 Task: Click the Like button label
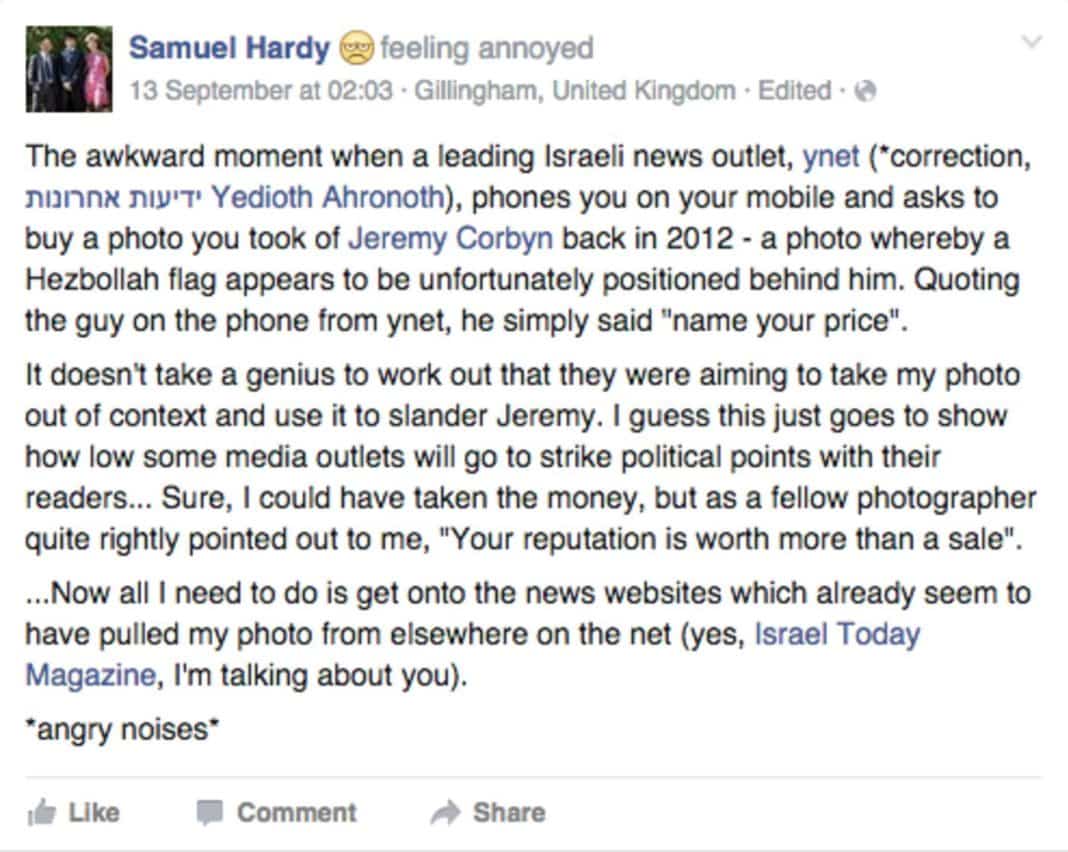click(x=93, y=812)
